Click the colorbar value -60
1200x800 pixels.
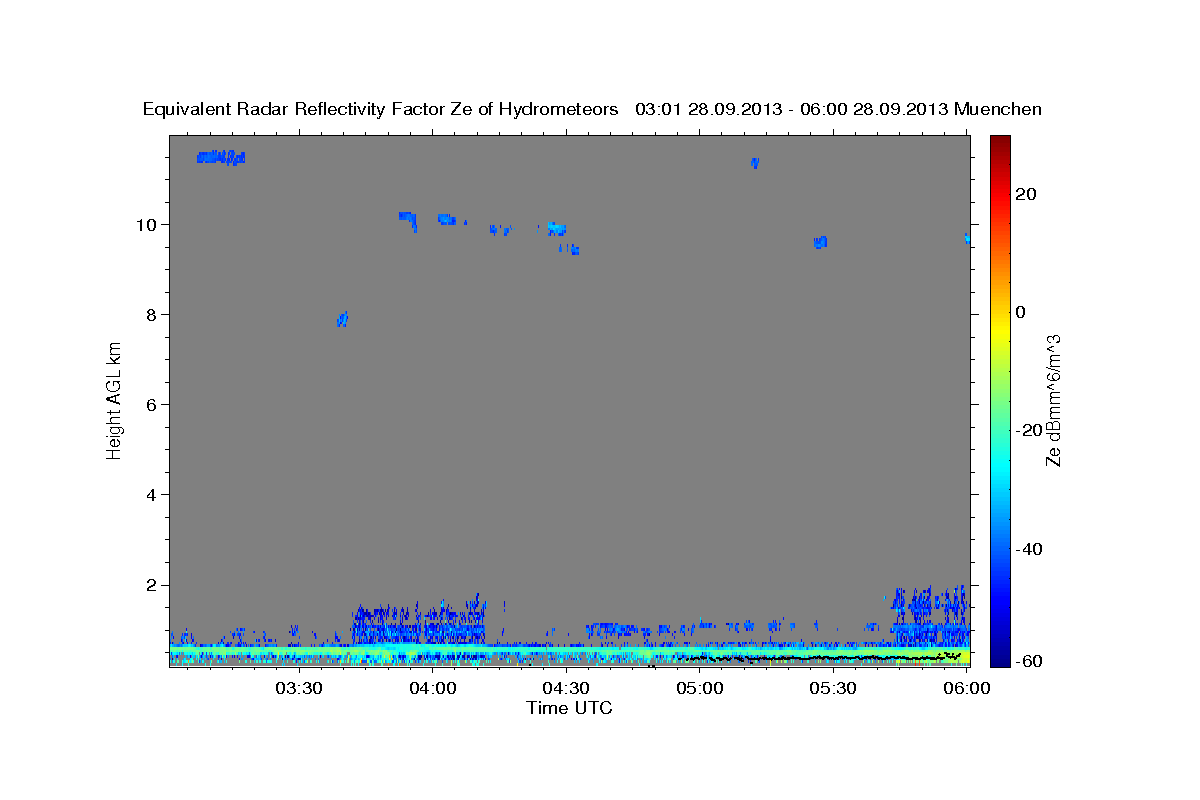click(x=1028, y=661)
